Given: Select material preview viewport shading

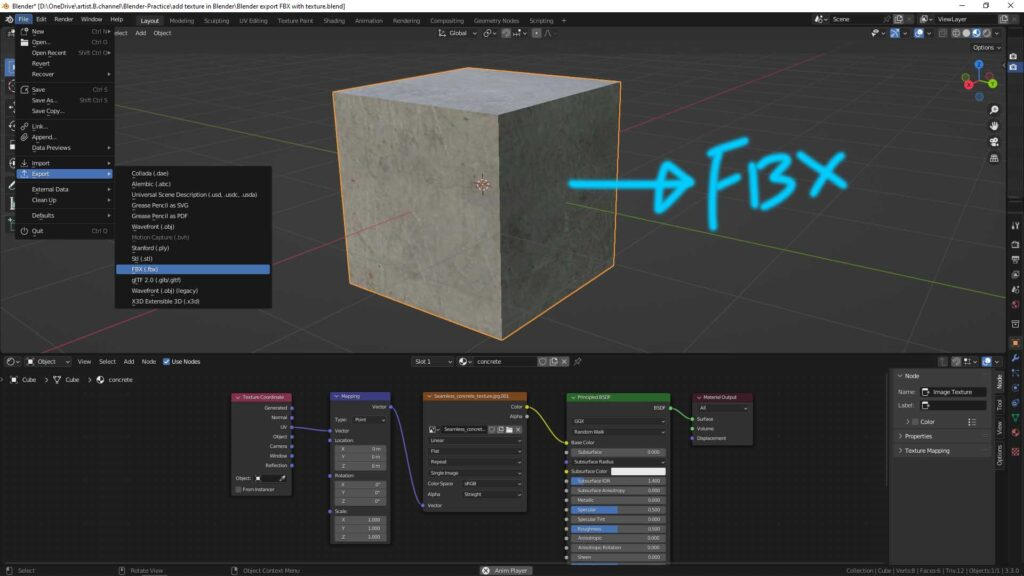Looking at the screenshot, I should [977, 33].
